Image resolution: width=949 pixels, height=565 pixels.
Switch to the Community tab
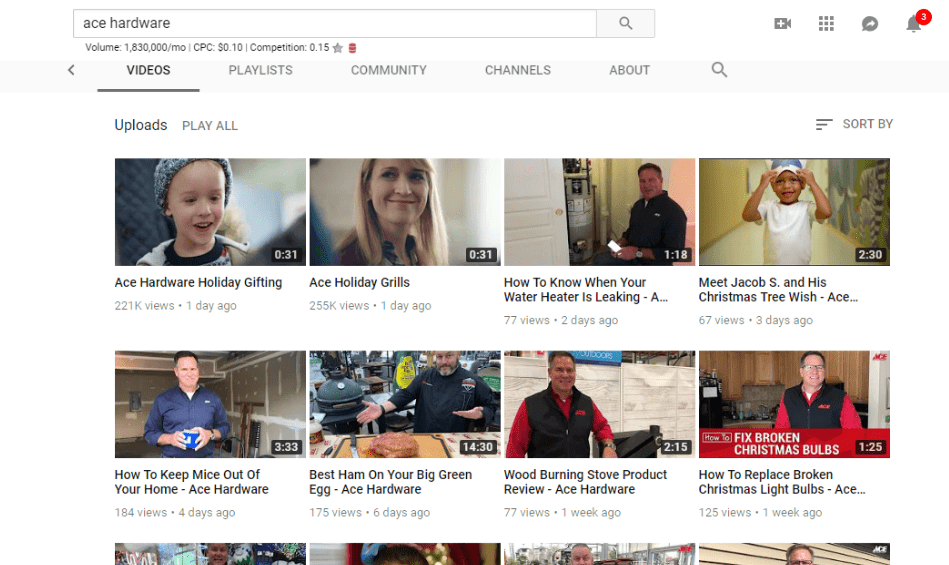[x=389, y=70]
